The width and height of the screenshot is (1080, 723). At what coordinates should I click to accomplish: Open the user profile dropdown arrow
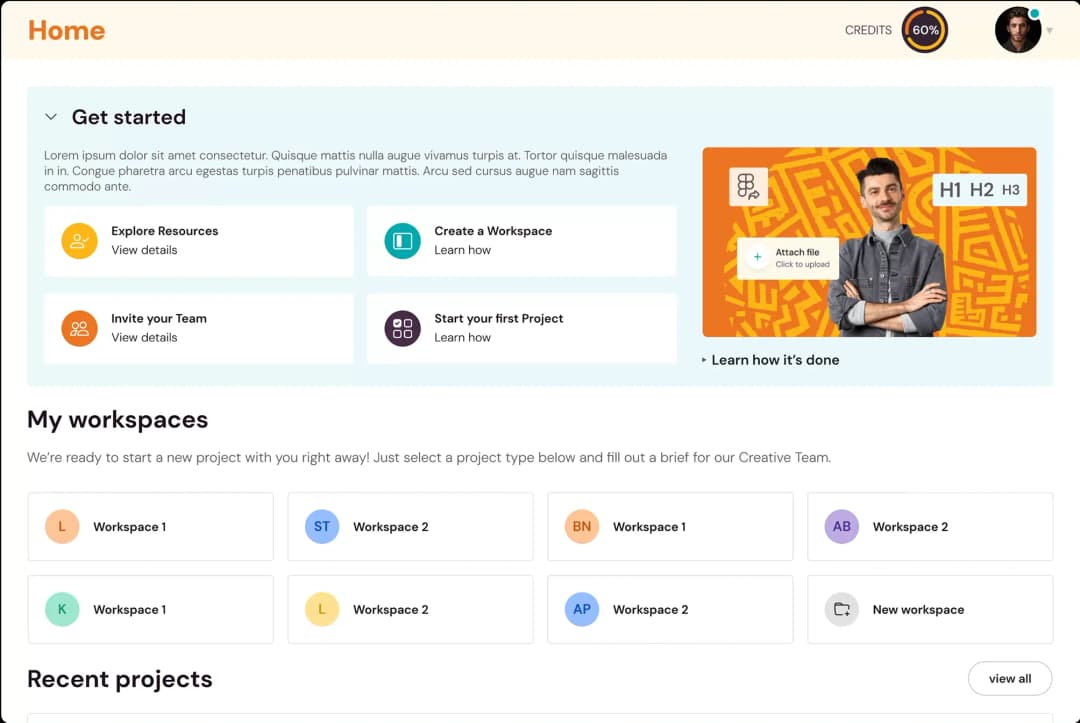(x=1049, y=31)
